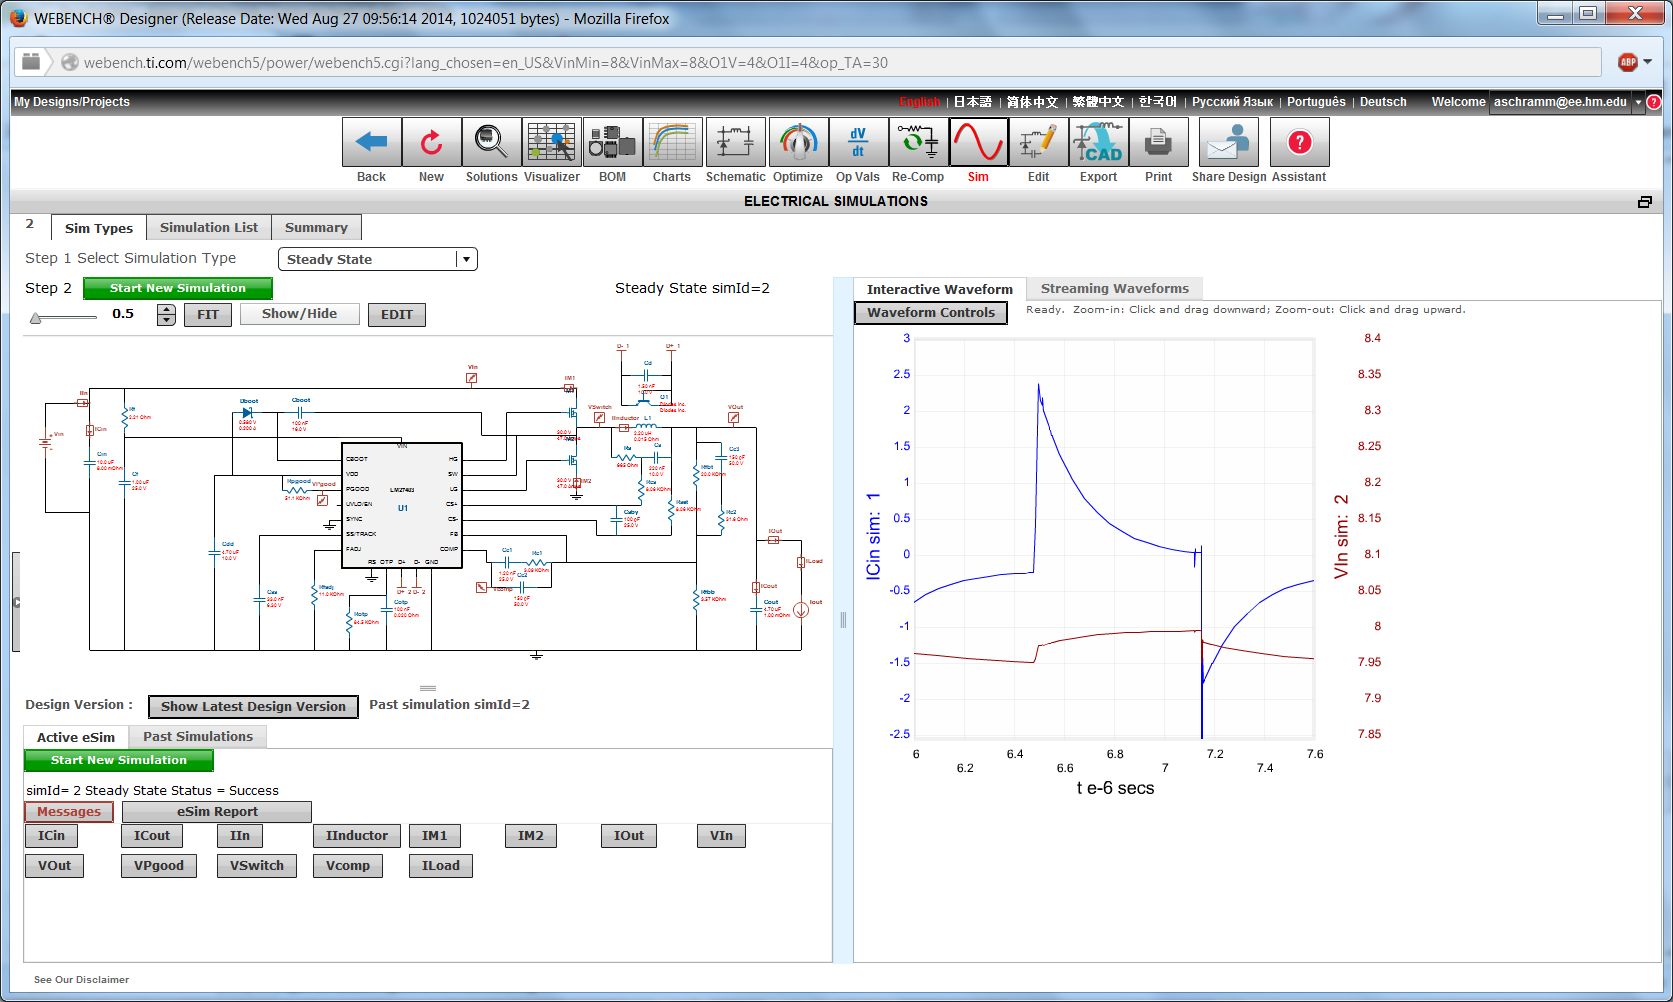The image size is (1673, 1002).
Task: Open the Solutions magnifier icon
Action: 492,142
